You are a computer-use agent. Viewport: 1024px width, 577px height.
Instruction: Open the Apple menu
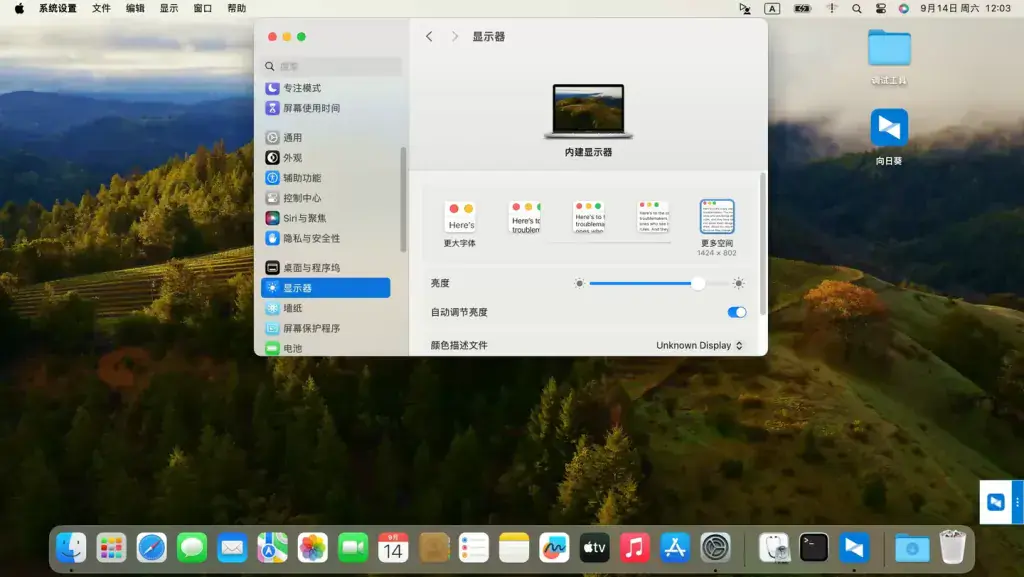(x=20, y=8)
